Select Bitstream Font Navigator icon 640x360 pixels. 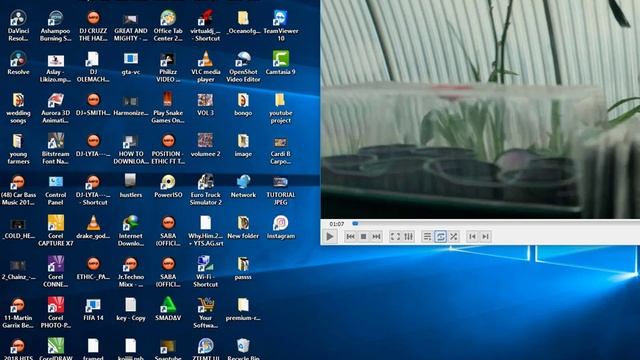(56, 149)
